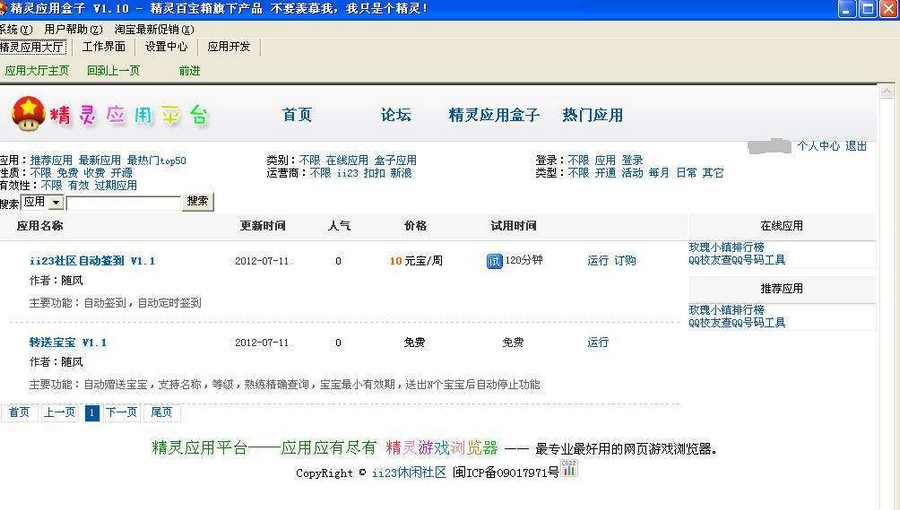This screenshot has height=510, width=900.
Task: Filter 类型 by 活动
Action: [632, 173]
